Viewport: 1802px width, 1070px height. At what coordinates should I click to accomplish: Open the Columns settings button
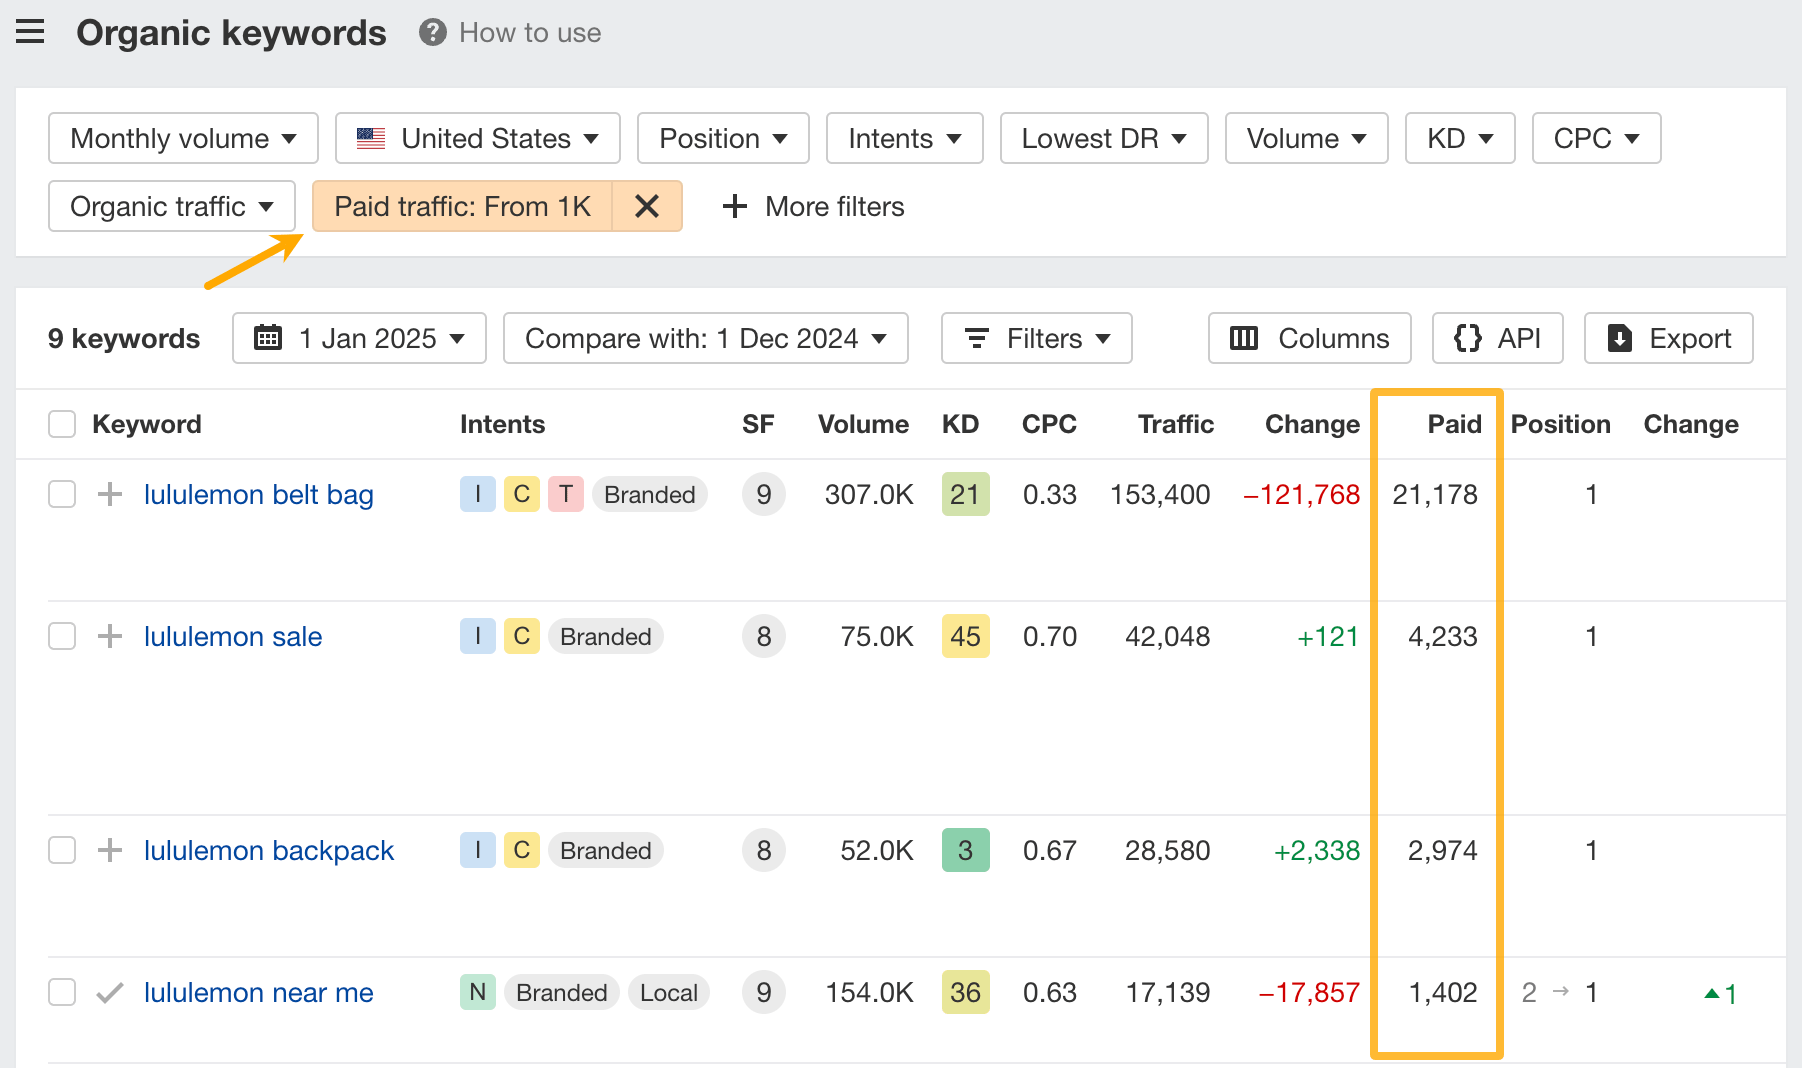point(1309,338)
